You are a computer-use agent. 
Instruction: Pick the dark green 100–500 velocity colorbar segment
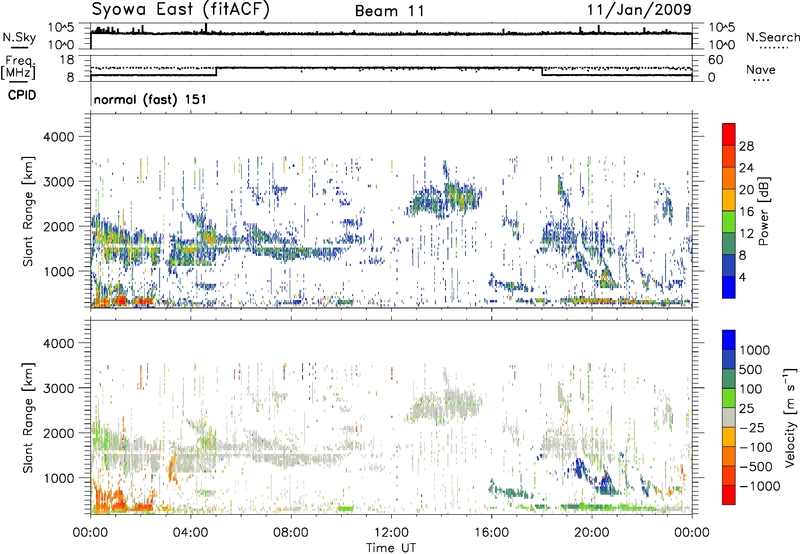pyautogui.click(x=729, y=379)
